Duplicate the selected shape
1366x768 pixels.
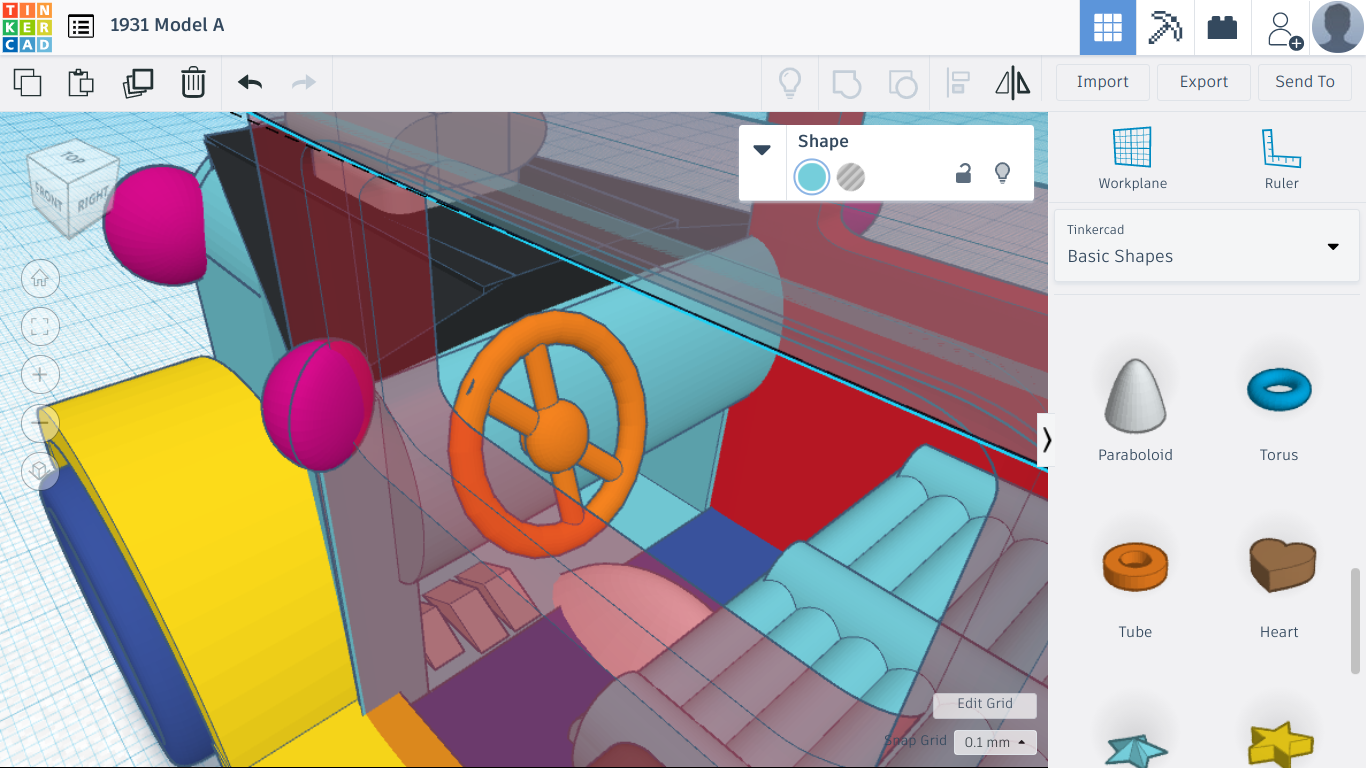[x=138, y=83]
